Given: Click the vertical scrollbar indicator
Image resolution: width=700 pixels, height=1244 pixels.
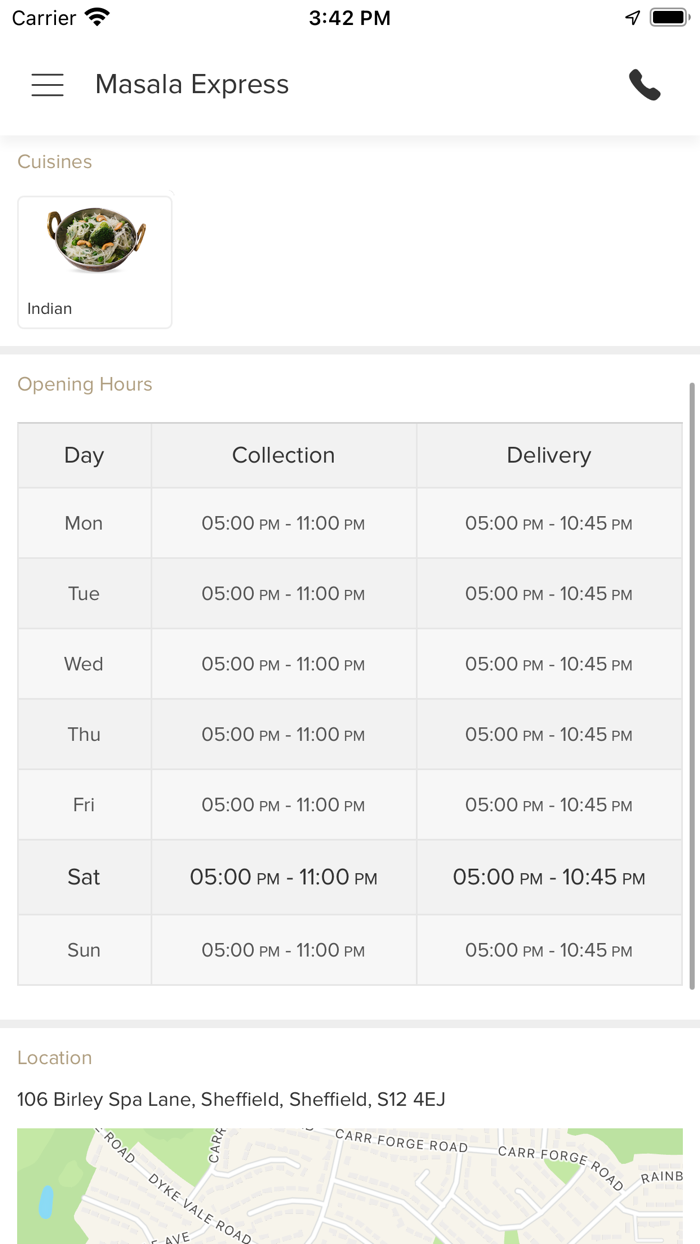Looking at the screenshot, I should [x=691, y=685].
